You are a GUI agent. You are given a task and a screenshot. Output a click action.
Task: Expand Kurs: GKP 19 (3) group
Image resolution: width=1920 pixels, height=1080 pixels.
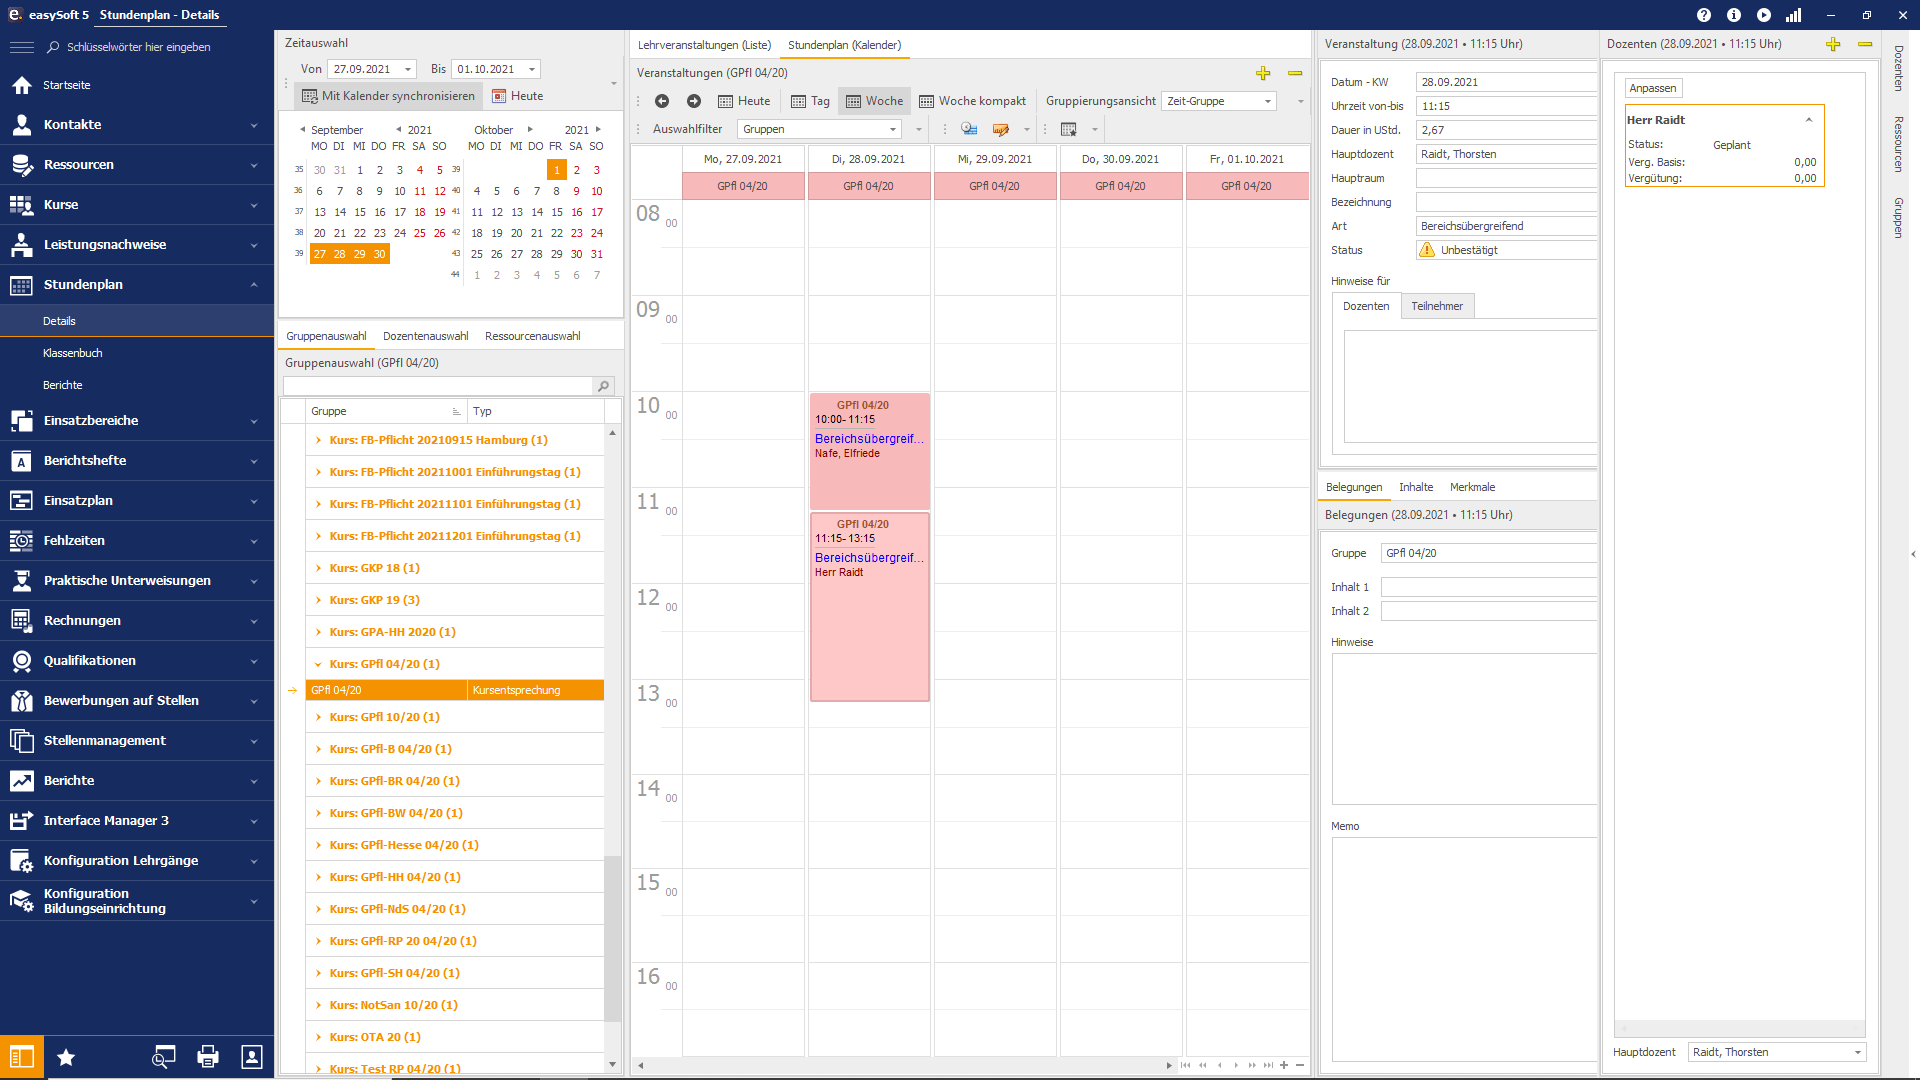click(x=318, y=600)
